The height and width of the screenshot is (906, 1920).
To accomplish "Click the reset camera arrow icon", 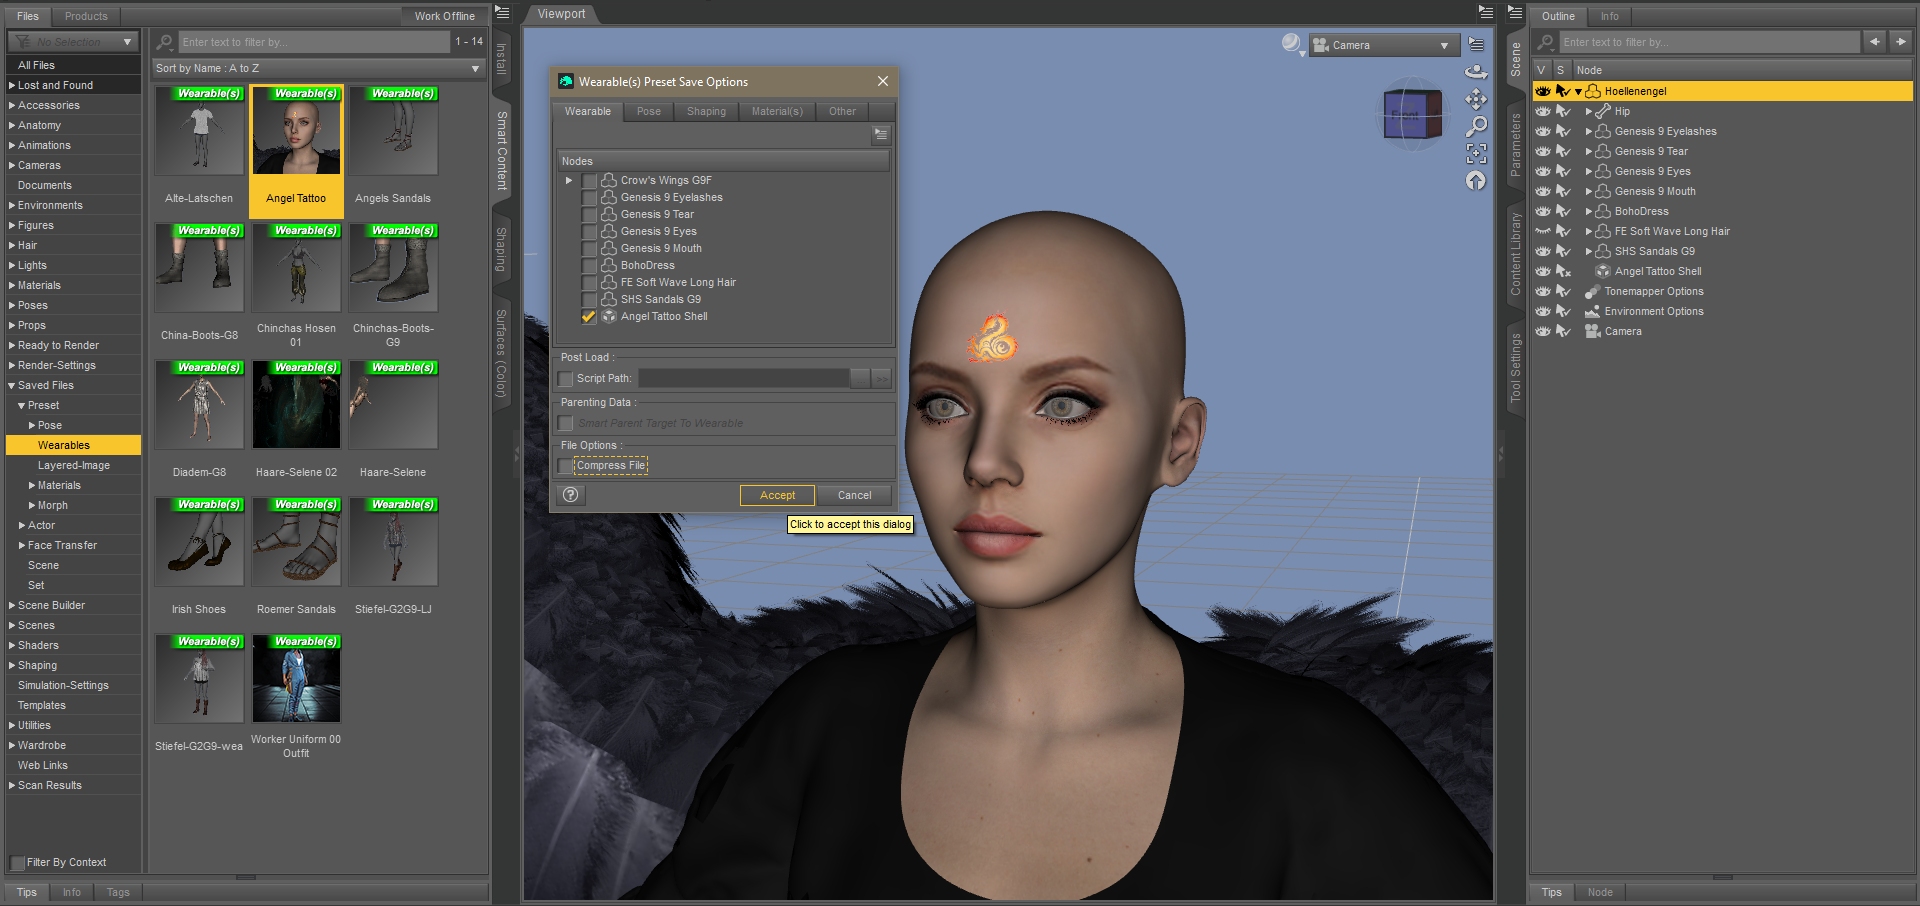I will point(1476,180).
